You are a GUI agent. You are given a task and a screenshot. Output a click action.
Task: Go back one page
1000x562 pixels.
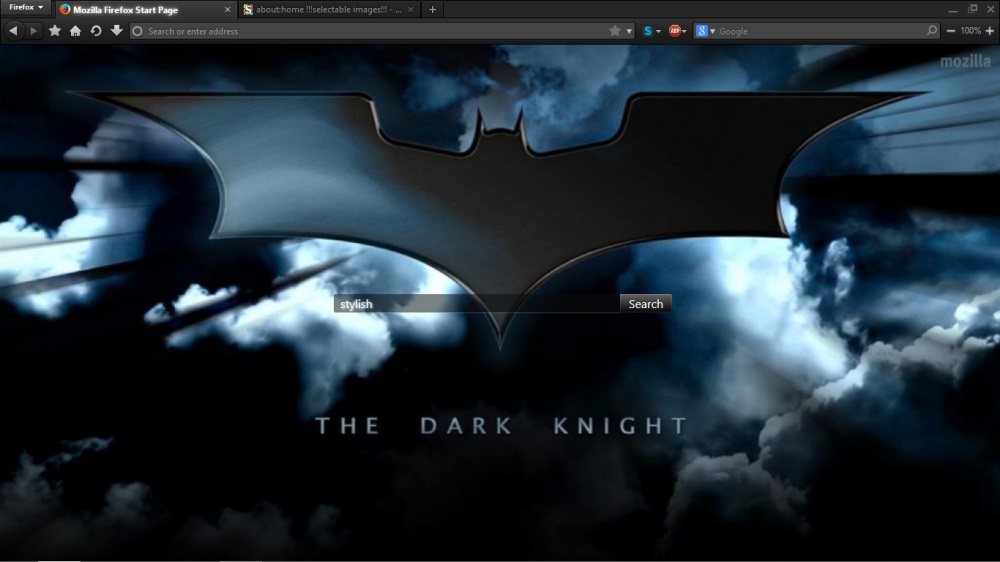point(13,31)
